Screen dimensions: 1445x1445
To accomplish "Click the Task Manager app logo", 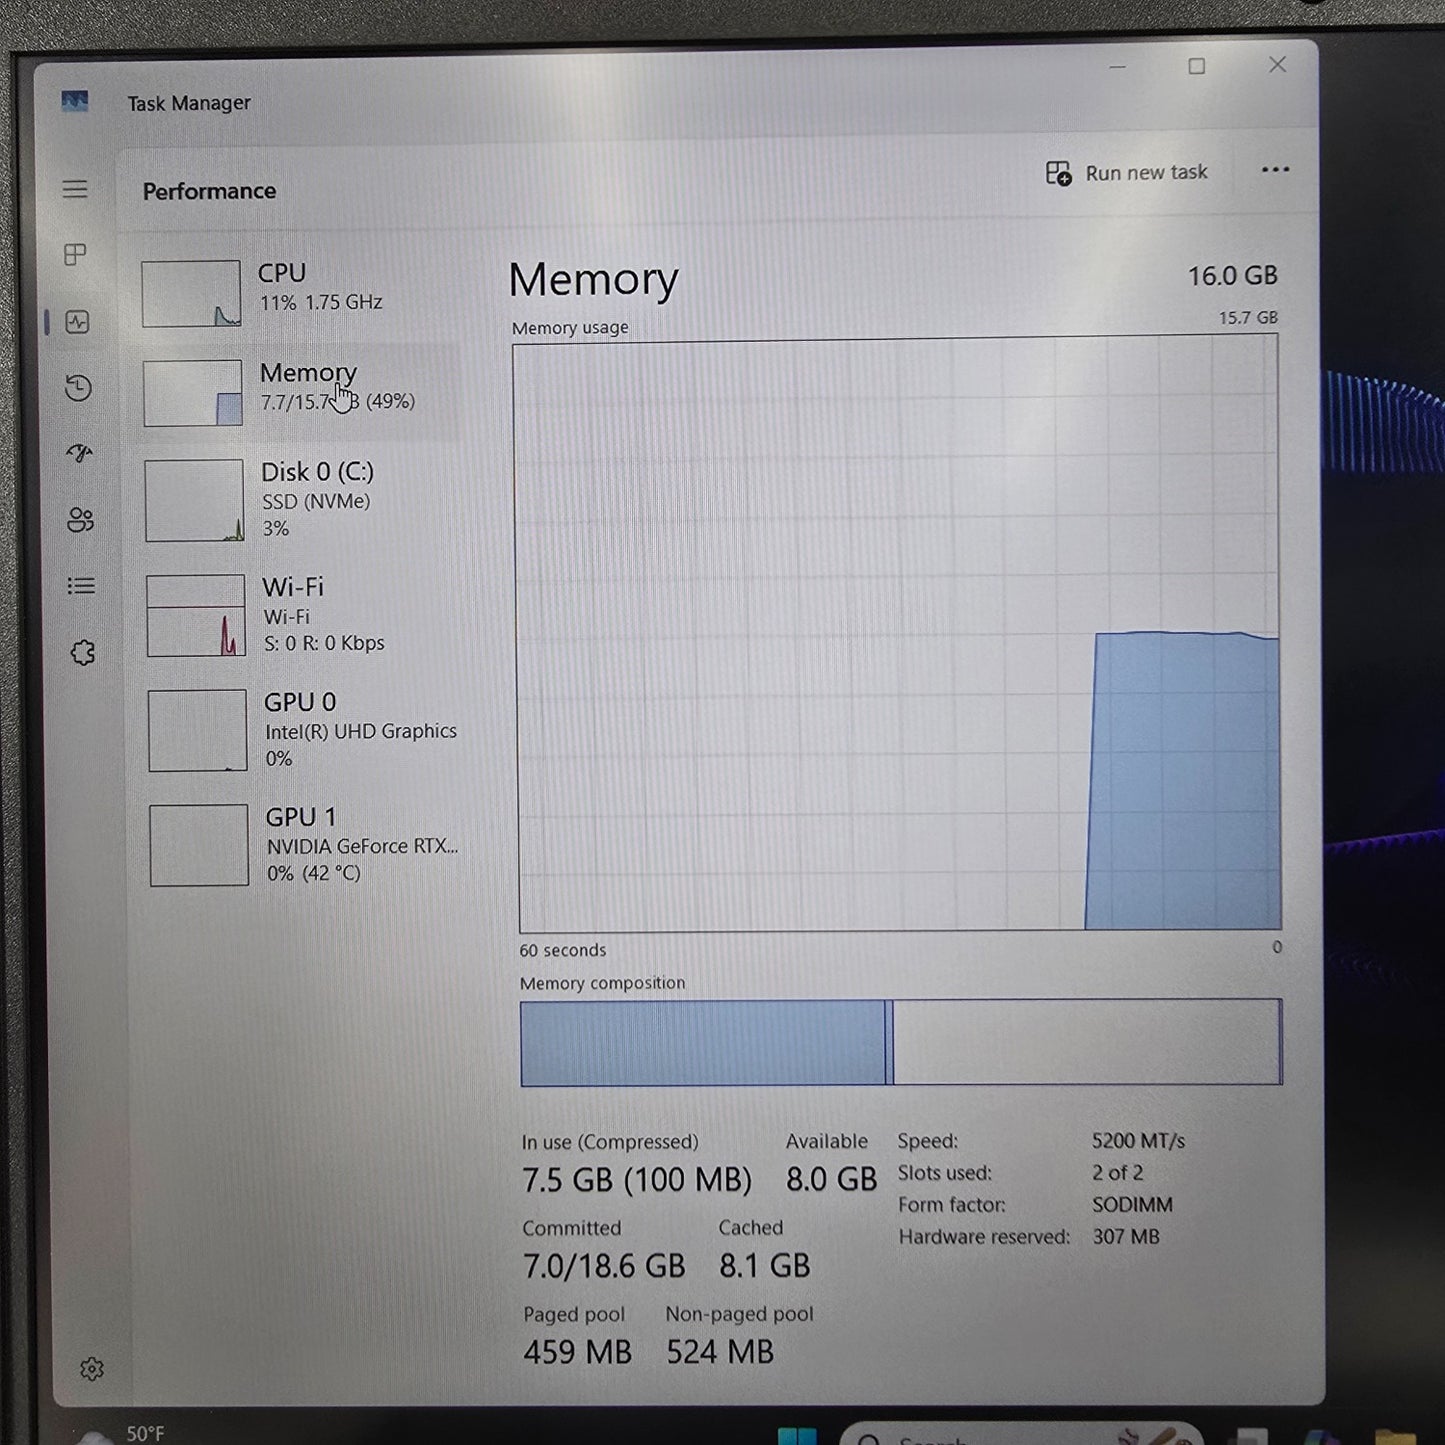I will pyautogui.click(x=75, y=101).
